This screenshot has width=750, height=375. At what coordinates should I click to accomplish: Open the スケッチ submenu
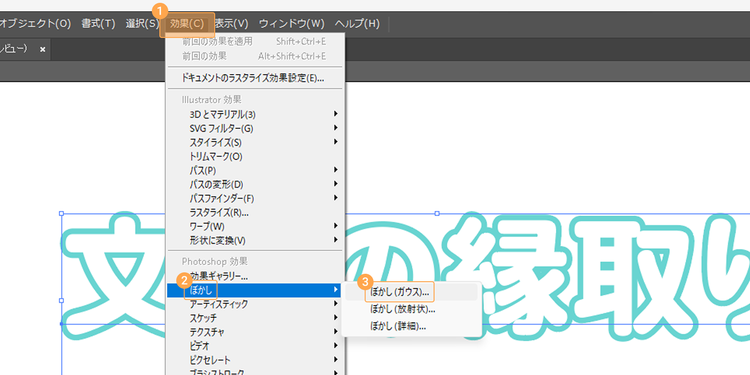(x=254, y=318)
